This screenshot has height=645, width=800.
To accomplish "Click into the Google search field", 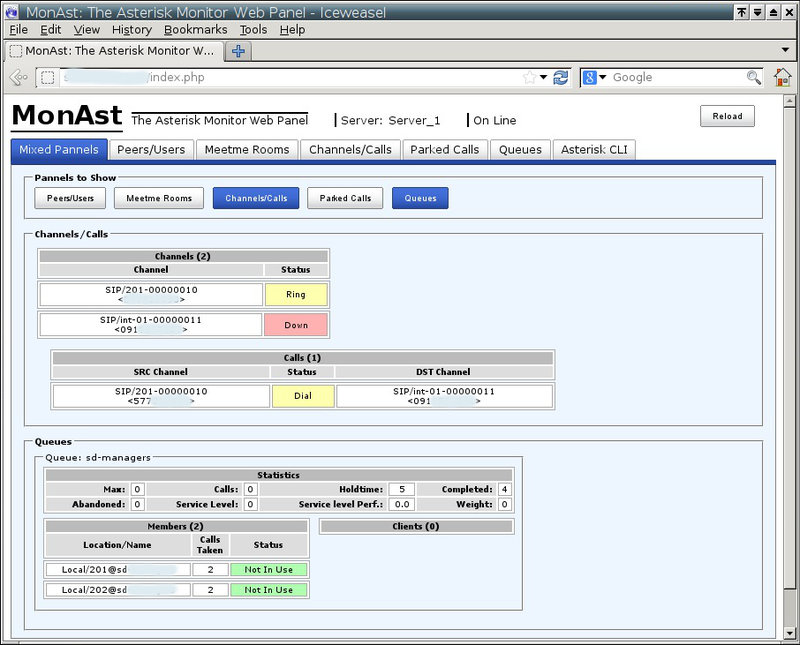I will pos(675,77).
